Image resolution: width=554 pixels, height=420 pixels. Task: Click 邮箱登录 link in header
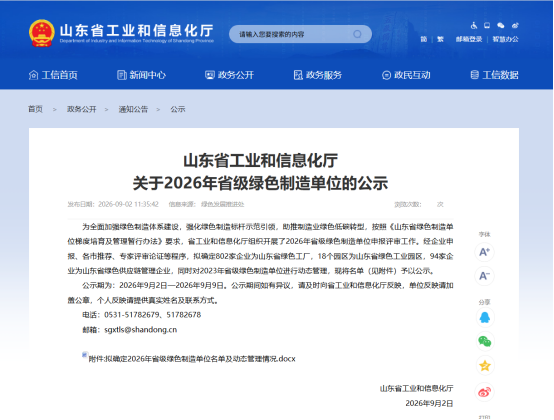click(x=469, y=39)
